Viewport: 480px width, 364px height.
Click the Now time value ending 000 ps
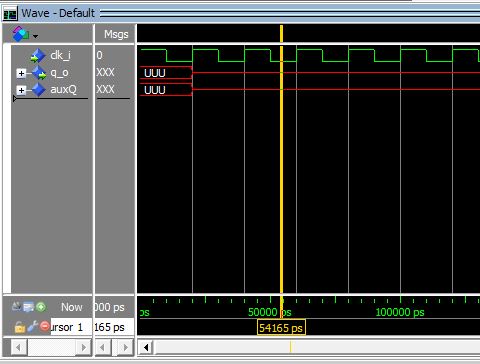[x=110, y=307]
